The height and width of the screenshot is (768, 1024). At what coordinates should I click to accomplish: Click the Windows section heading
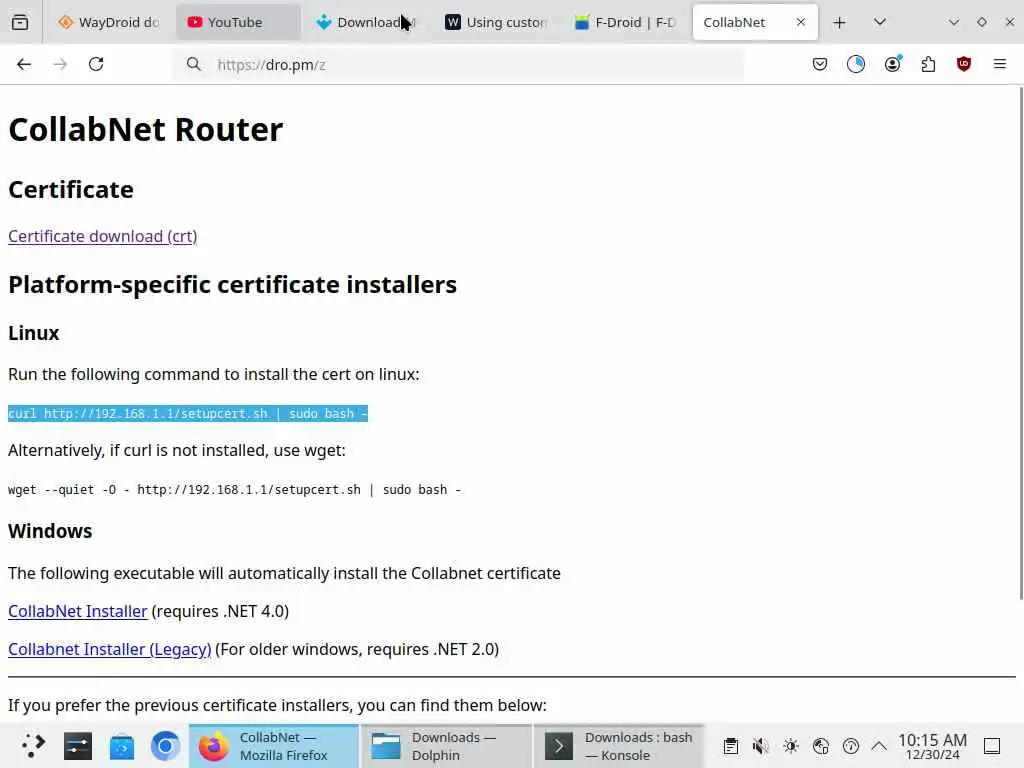click(x=50, y=531)
